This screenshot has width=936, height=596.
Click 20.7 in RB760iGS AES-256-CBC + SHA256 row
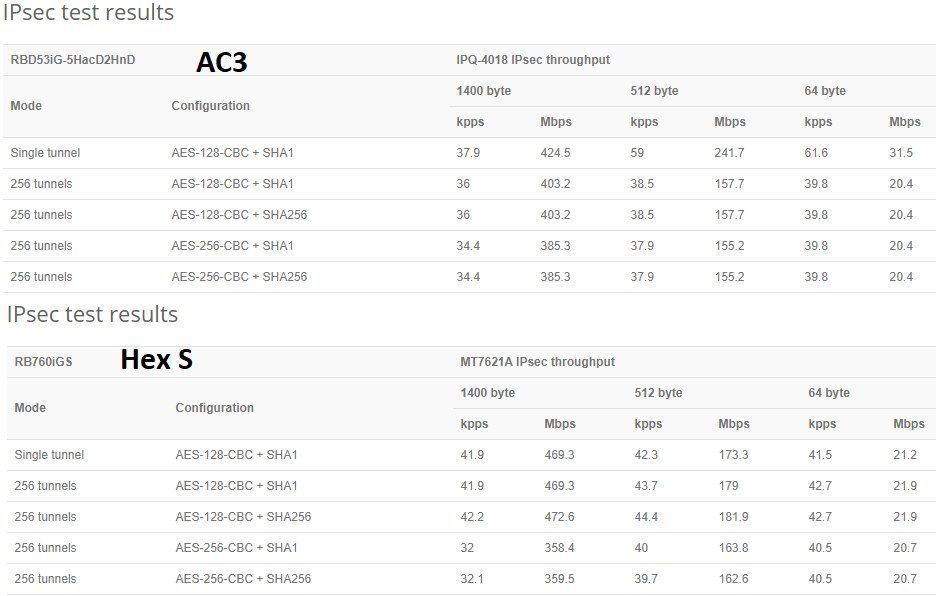click(905, 579)
